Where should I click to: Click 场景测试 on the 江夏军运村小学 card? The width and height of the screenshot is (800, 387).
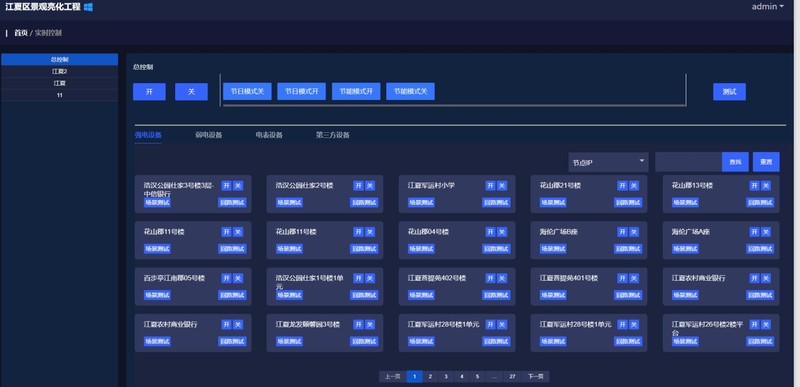(x=421, y=202)
